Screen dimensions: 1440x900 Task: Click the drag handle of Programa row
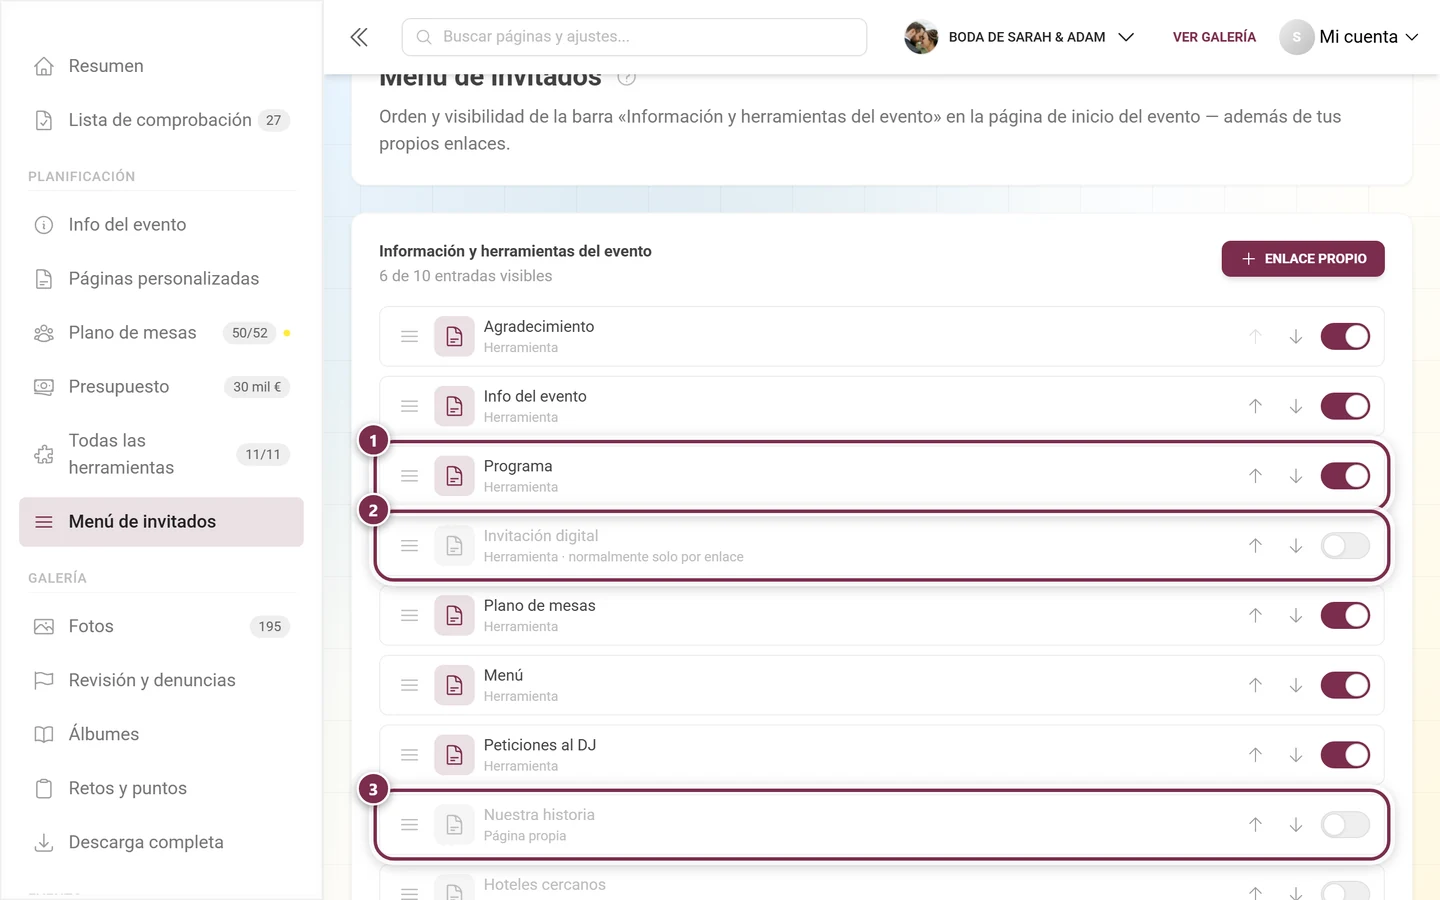pyautogui.click(x=409, y=476)
